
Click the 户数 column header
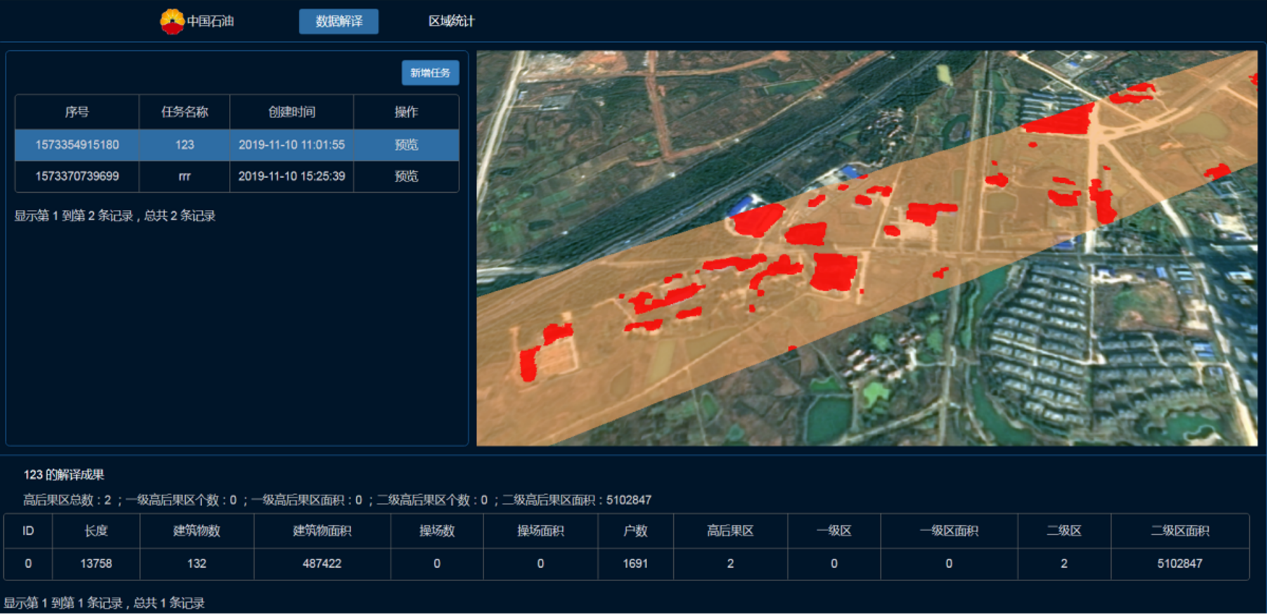tap(636, 531)
